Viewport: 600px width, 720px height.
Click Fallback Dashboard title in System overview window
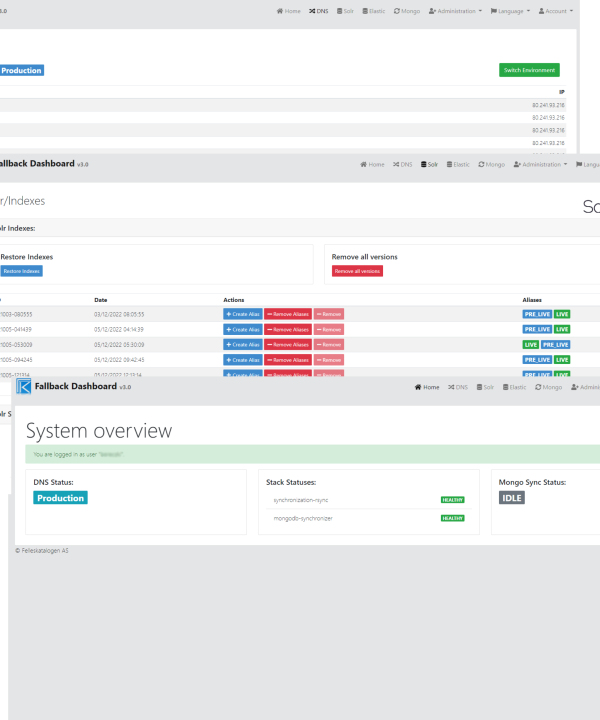[76, 386]
